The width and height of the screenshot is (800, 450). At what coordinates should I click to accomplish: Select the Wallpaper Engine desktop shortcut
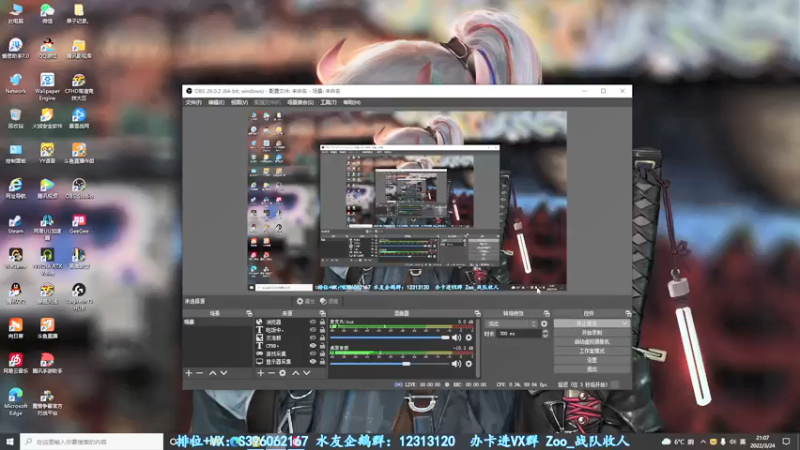47,86
